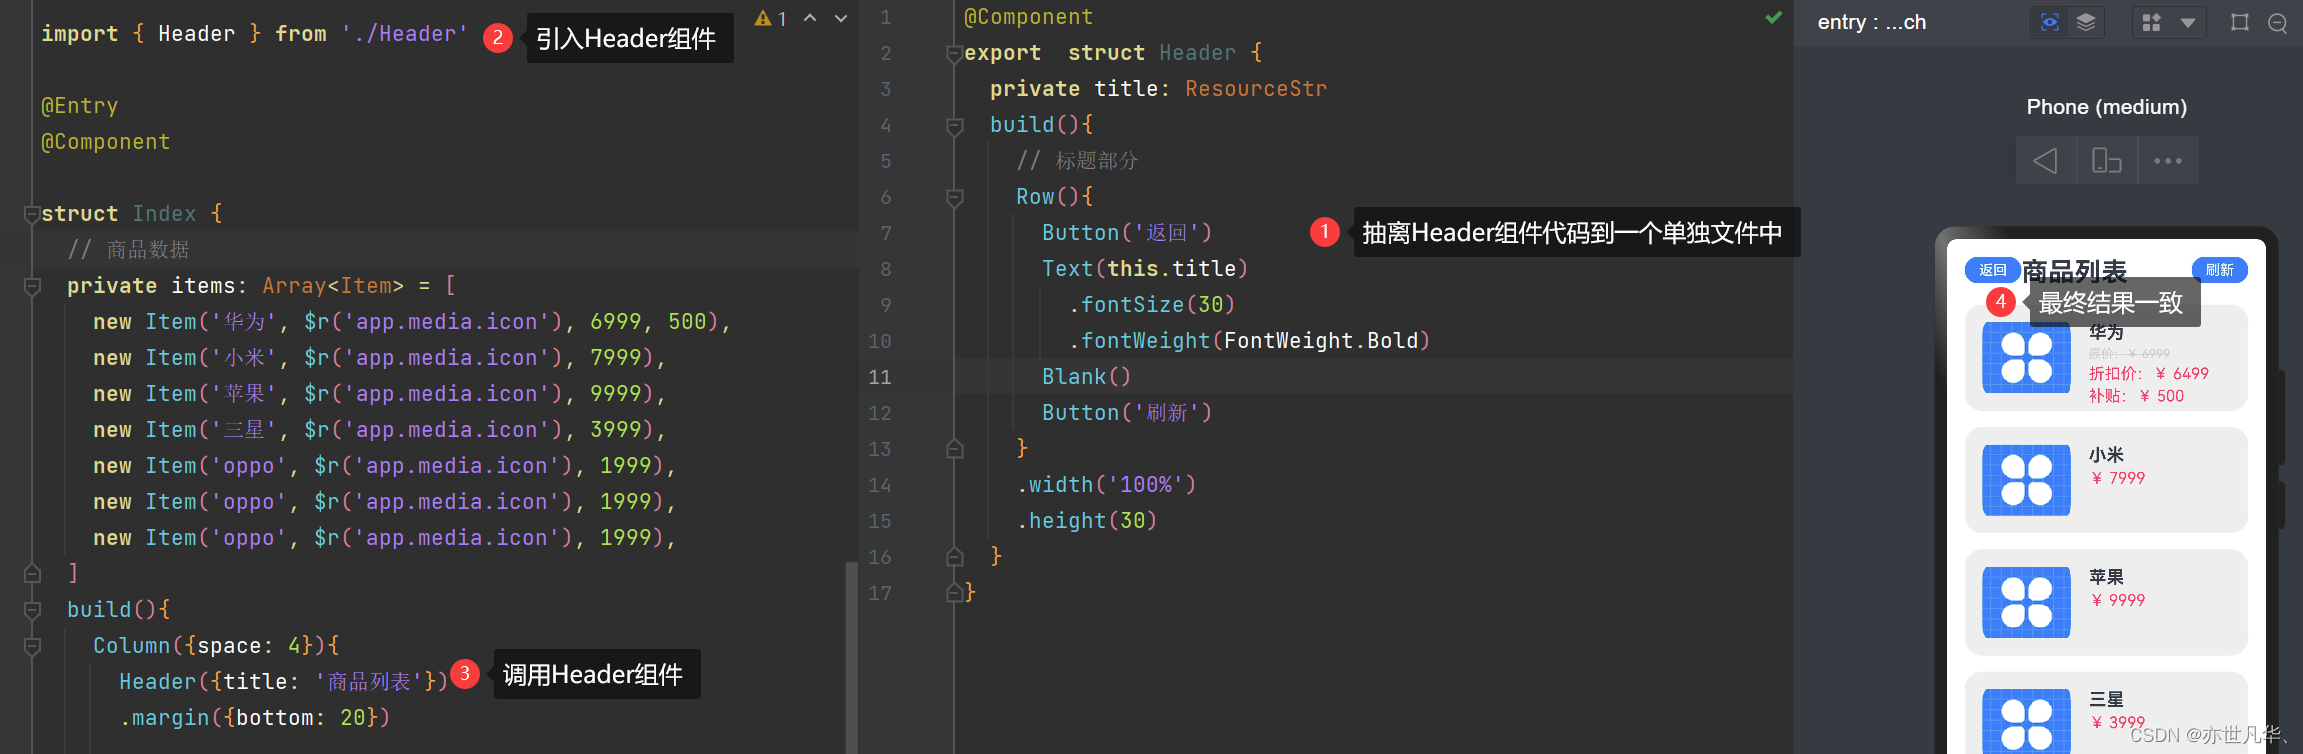Image resolution: width=2303 pixels, height=754 pixels.
Task: Tap the 刷新 button in the phone preview
Action: pyautogui.click(x=2219, y=270)
